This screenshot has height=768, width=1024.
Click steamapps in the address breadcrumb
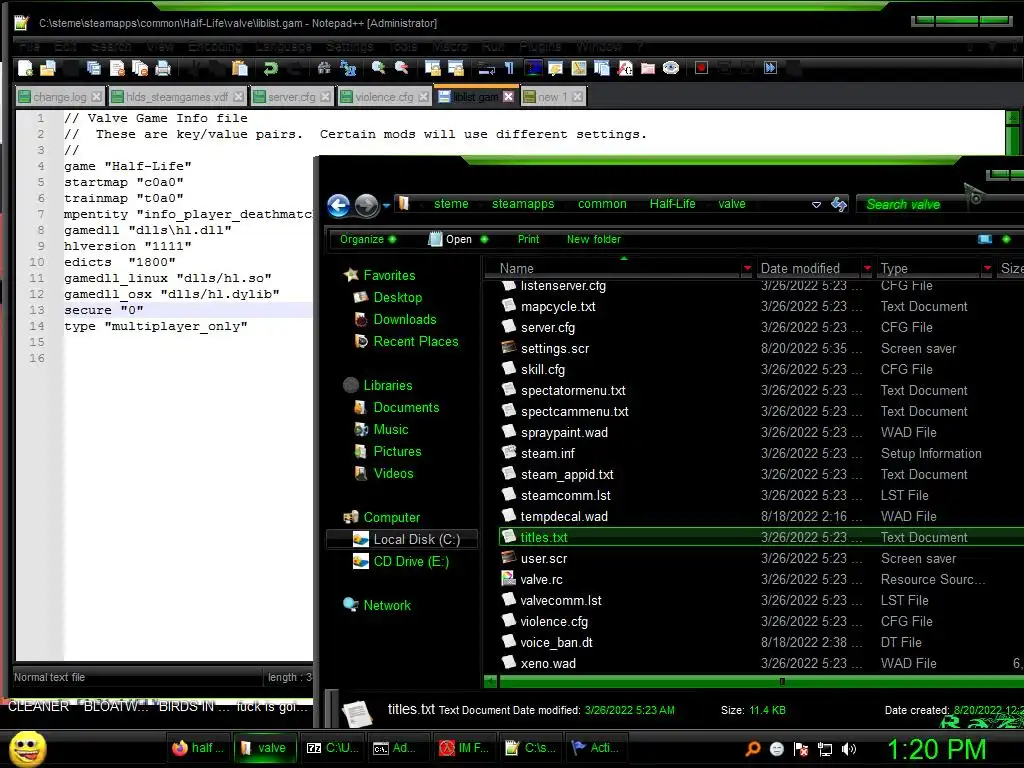point(522,204)
